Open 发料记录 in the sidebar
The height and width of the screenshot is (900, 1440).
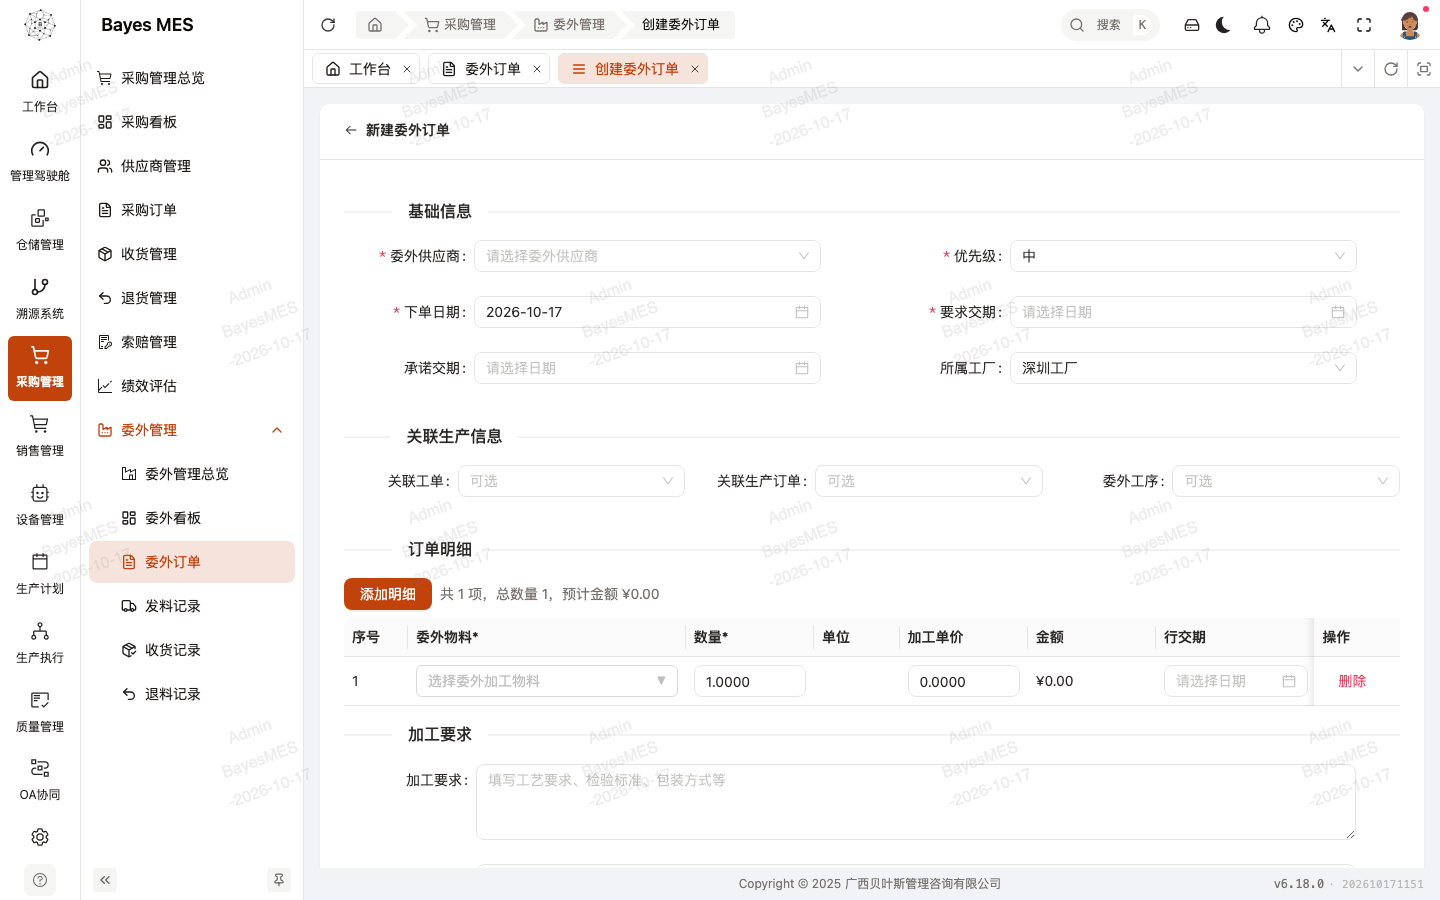(x=192, y=606)
